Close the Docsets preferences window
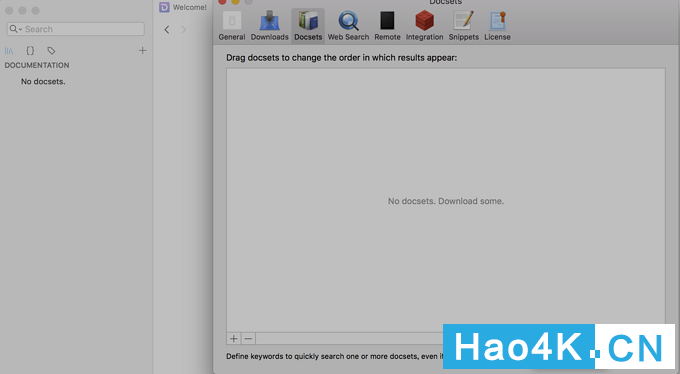Image resolution: width=680 pixels, height=374 pixels. point(222,1)
